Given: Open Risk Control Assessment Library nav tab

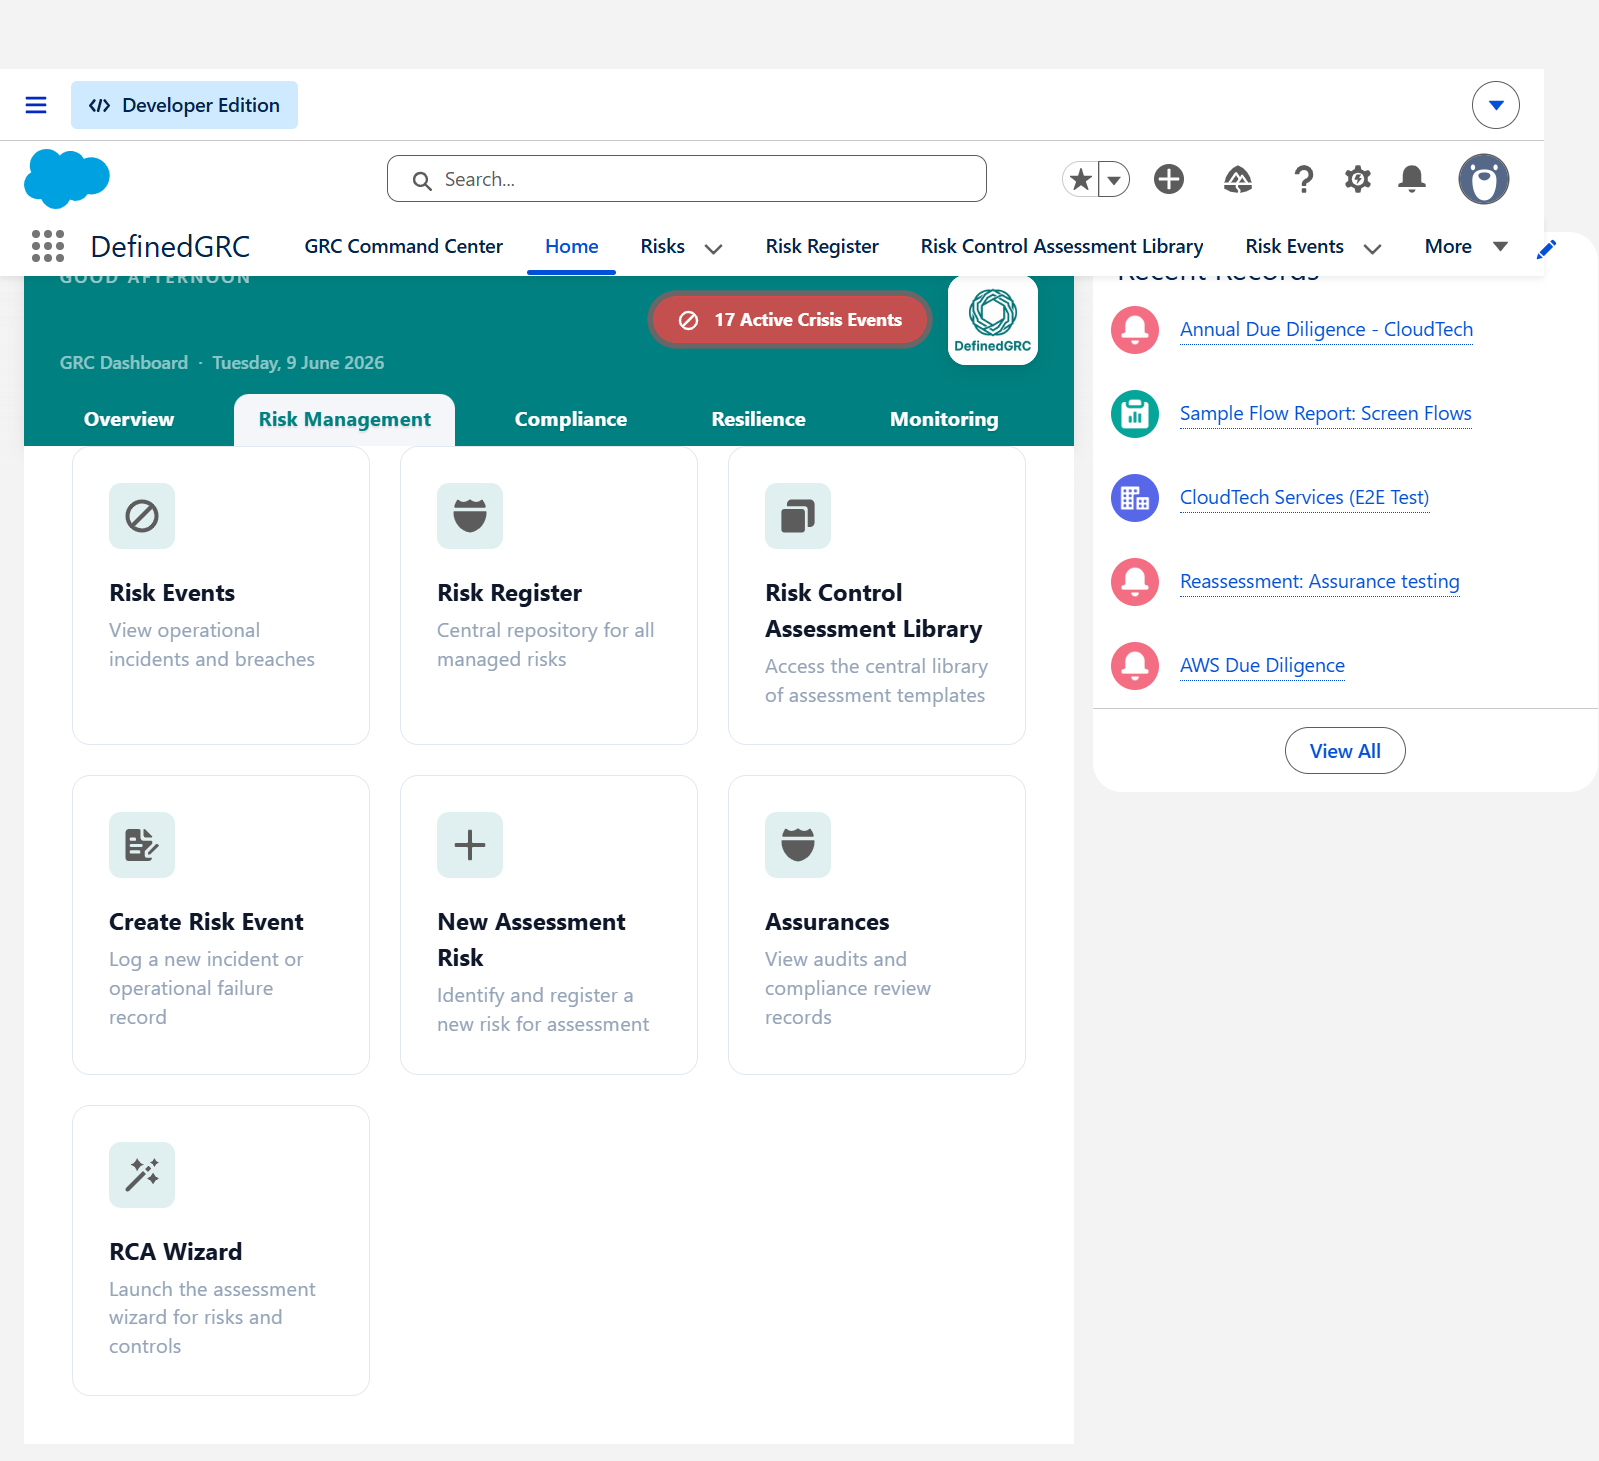Looking at the screenshot, I should [1062, 246].
